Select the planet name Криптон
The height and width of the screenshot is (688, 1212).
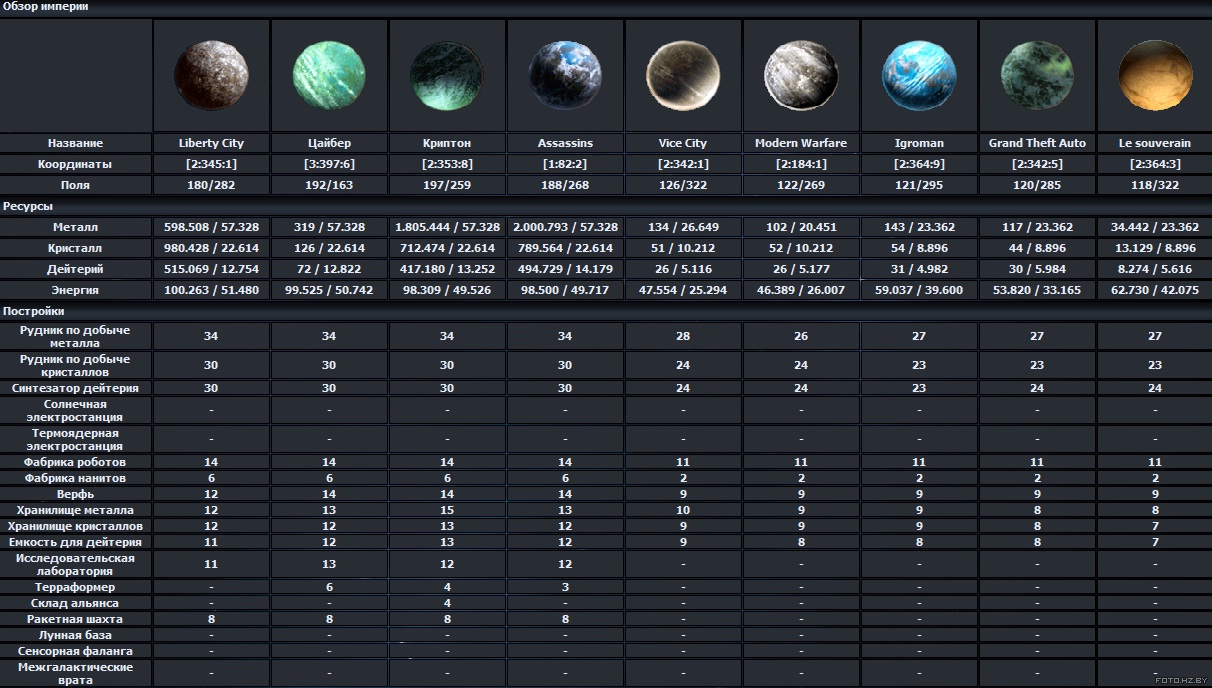(x=447, y=143)
